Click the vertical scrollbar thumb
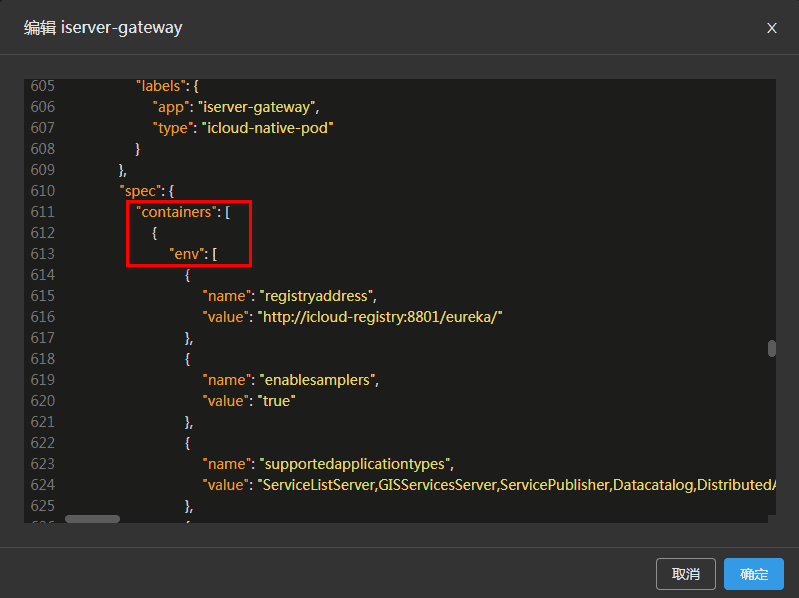This screenshot has width=799, height=598. (771, 349)
